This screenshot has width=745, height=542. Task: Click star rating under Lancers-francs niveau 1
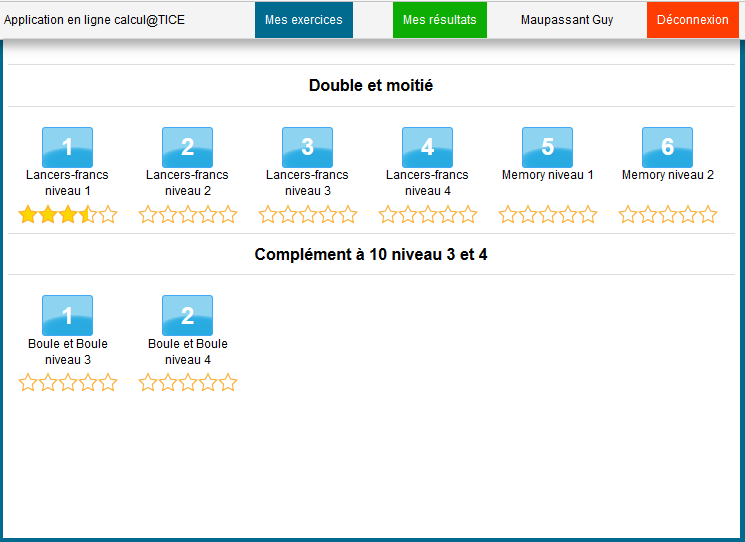click(x=67, y=214)
